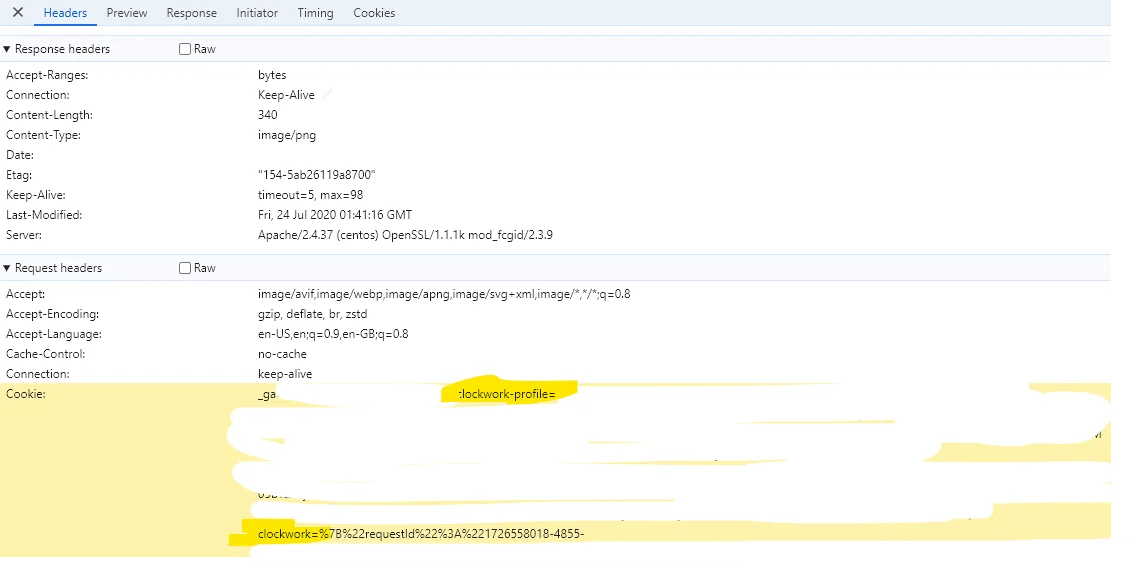Image resolution: width=1139 pixels, height=564 pixels.
Task: Select the no-cache Cache-Control value
Action: coord(282,354)
